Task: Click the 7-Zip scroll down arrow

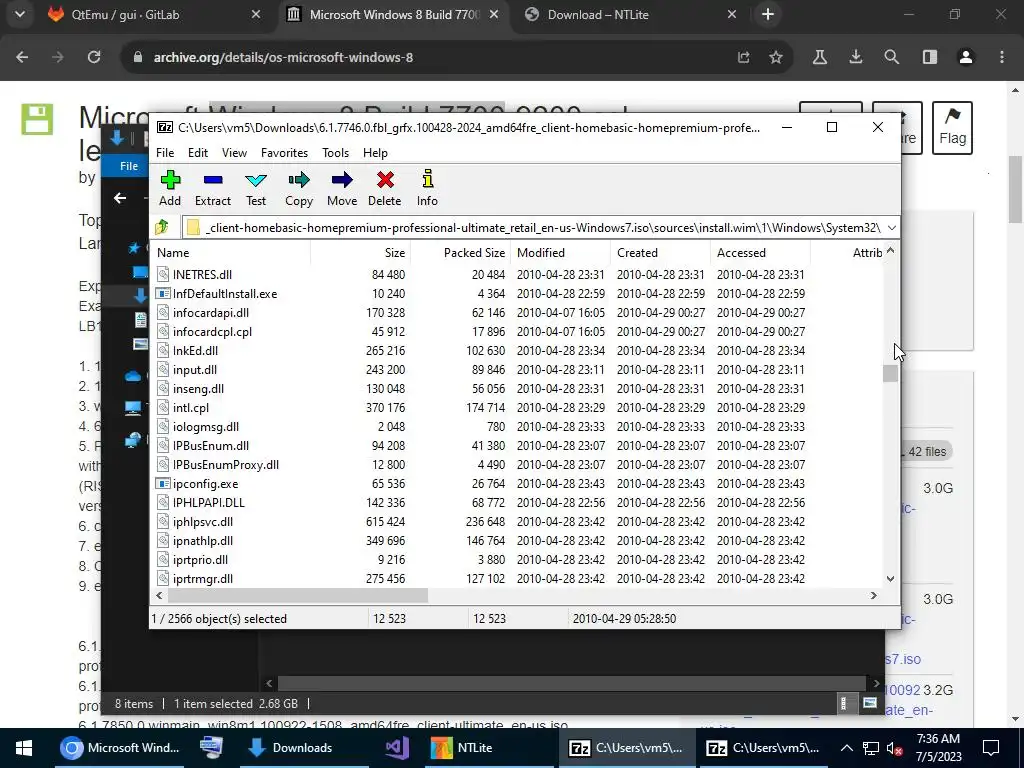Action: coord(890,579)
